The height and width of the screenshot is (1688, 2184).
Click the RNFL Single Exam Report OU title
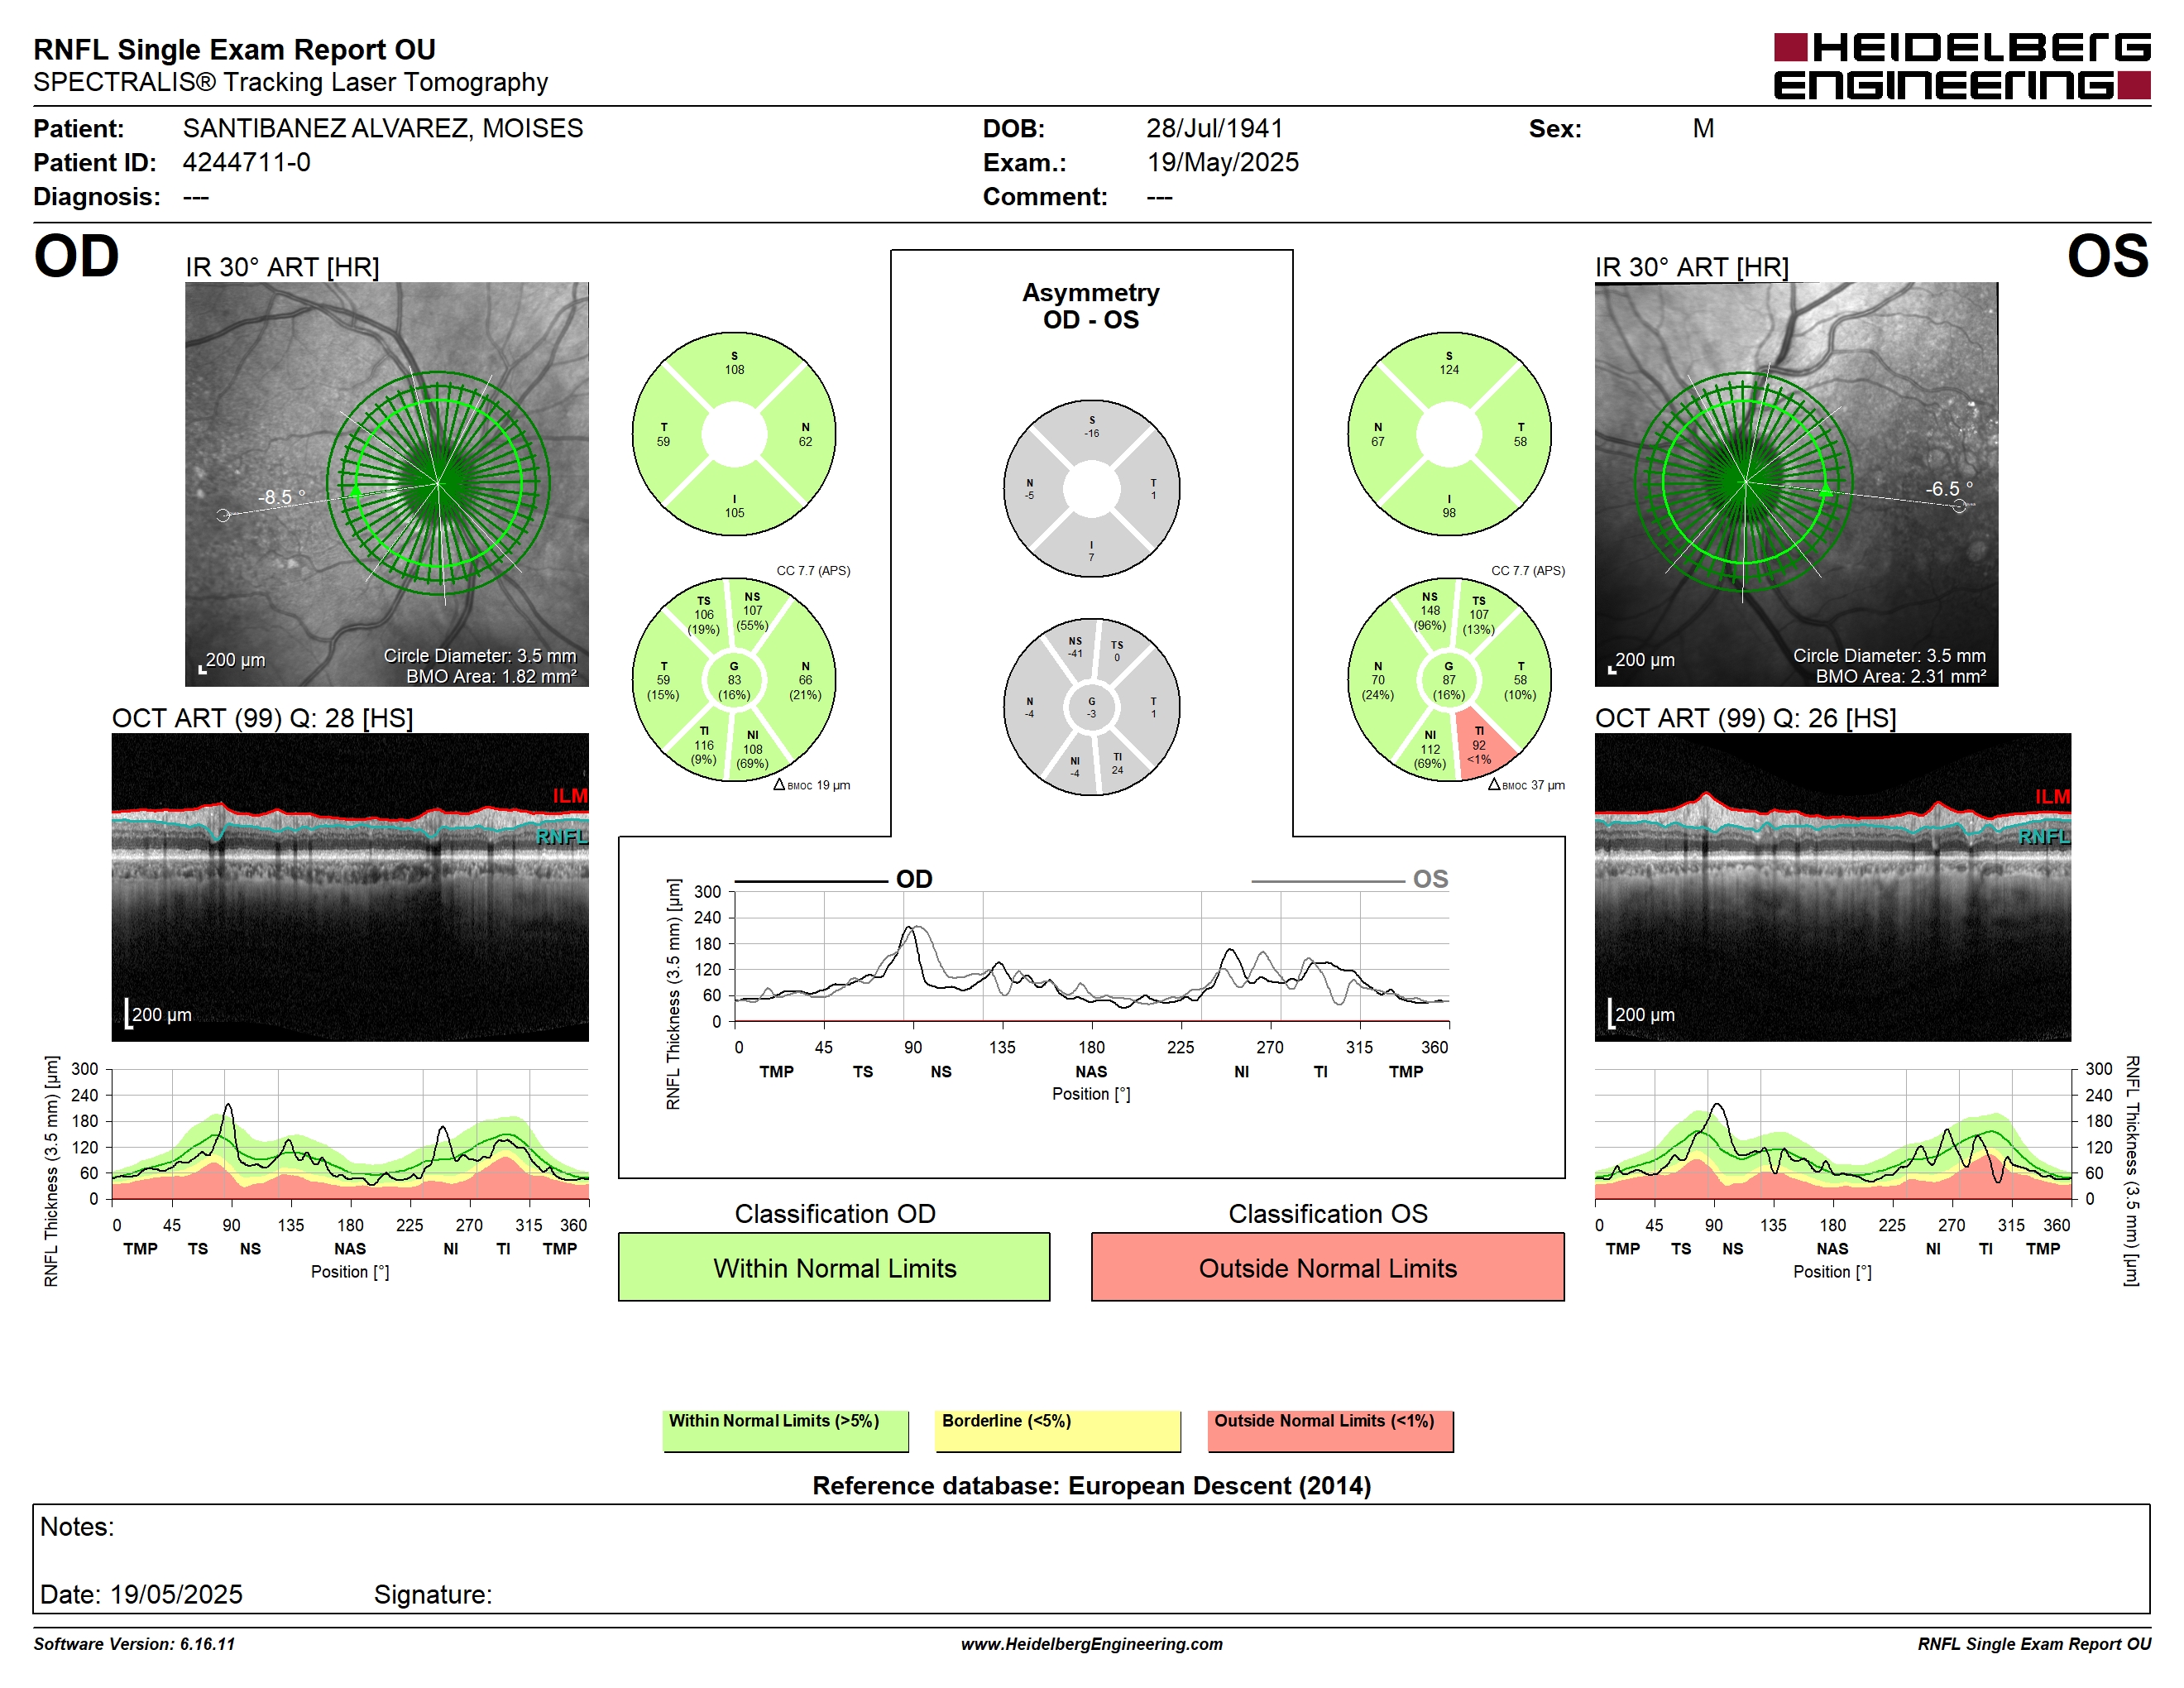pyautogui.click(x=234, y=49)
